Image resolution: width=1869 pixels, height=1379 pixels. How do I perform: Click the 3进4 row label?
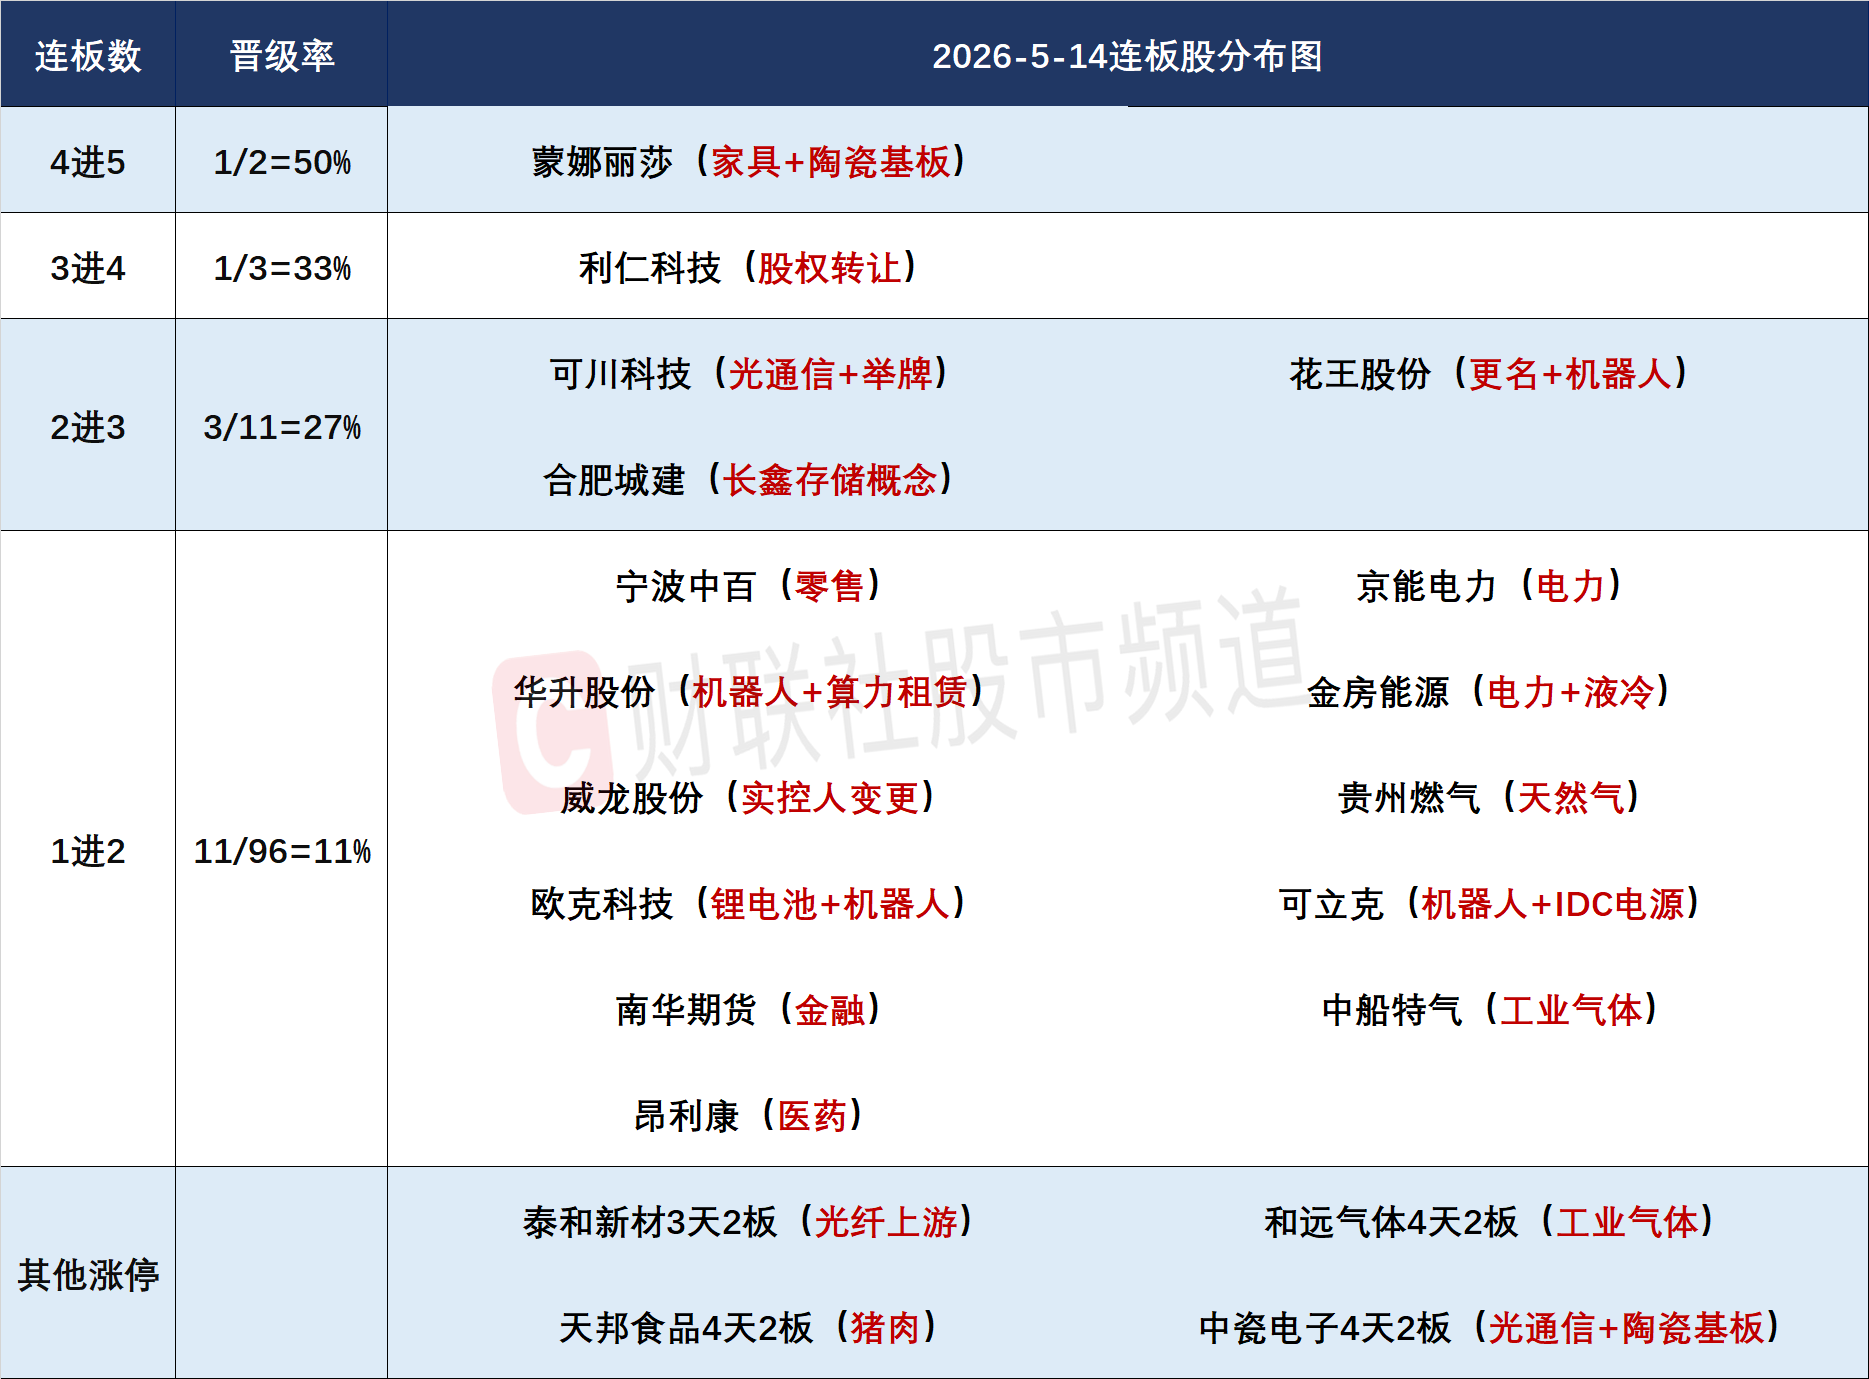pyautogui.click(x=88, y=268)
